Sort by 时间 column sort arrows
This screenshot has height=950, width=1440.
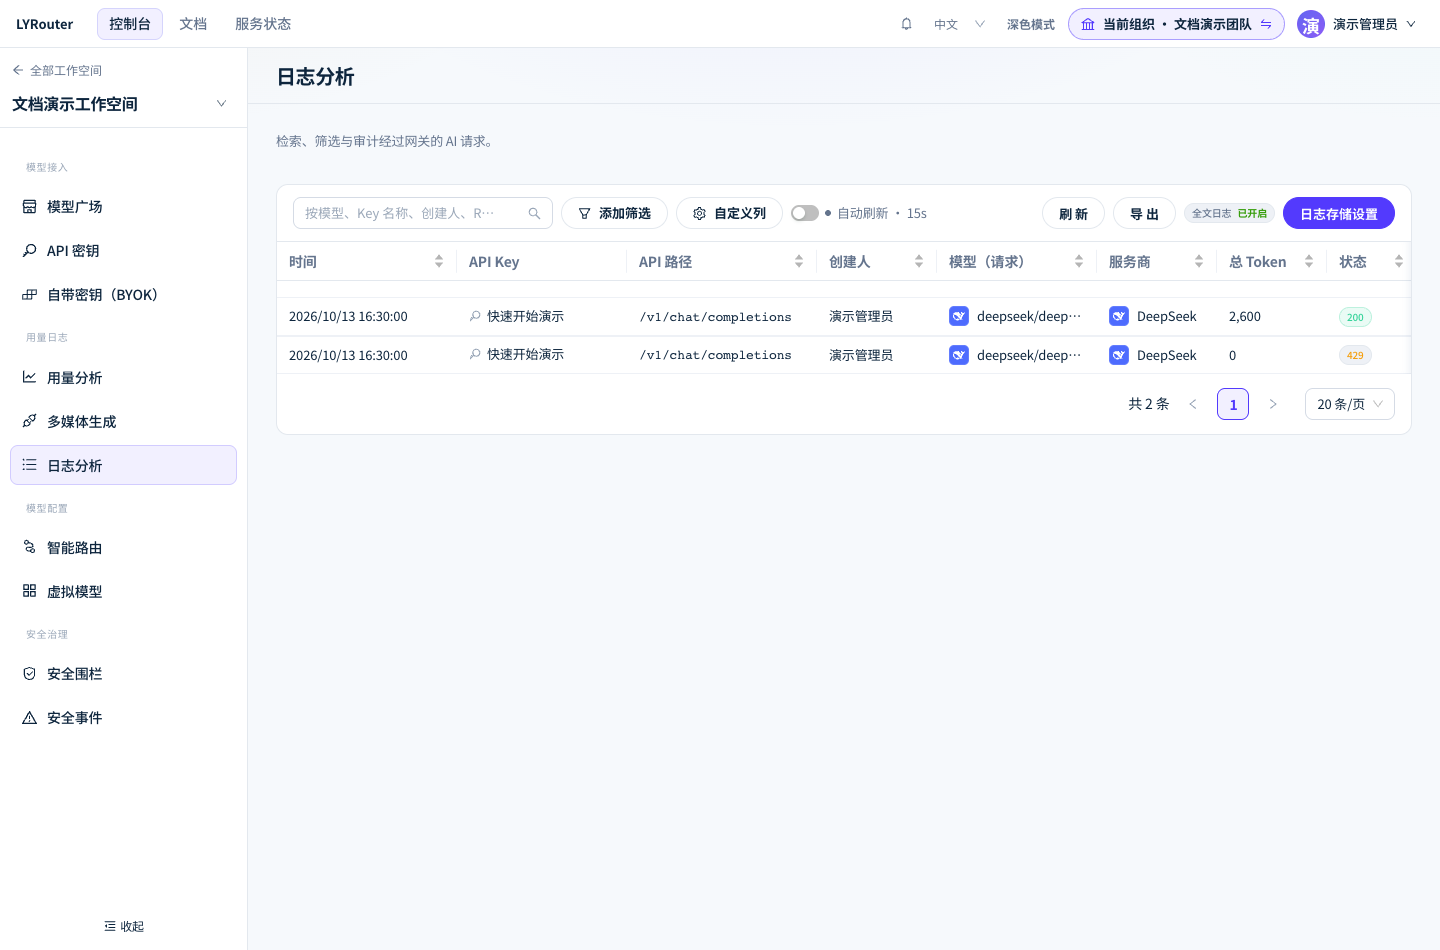pos(439,262)
